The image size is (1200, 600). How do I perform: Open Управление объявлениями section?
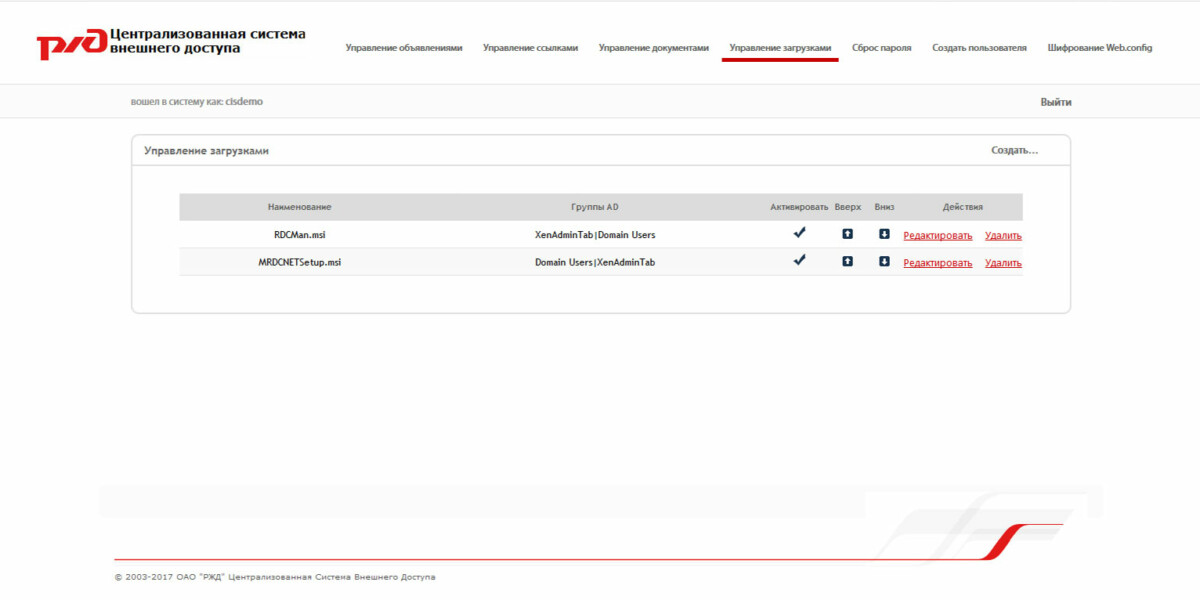(x=404, y=47)
